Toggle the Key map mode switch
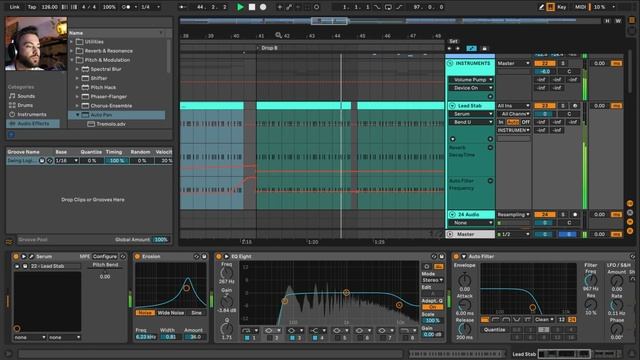This screenshot has height=360, width=640. (x=562, y=7)
